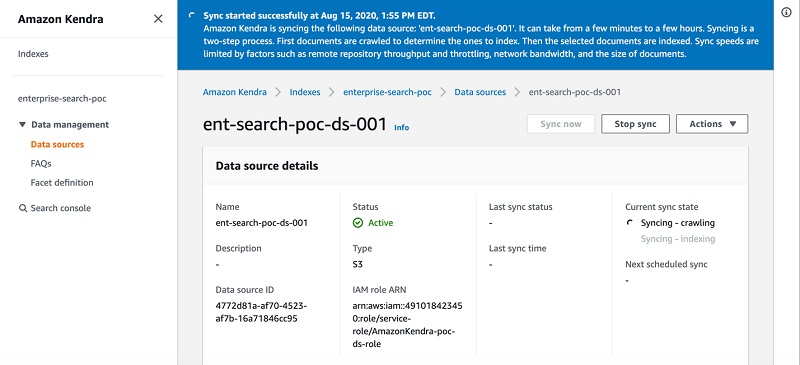The height and width of the screenshot is (365, 800).
Task: Navigate to enterprise-search-poc breadcrumb
Action: click(x=387, y=92)
